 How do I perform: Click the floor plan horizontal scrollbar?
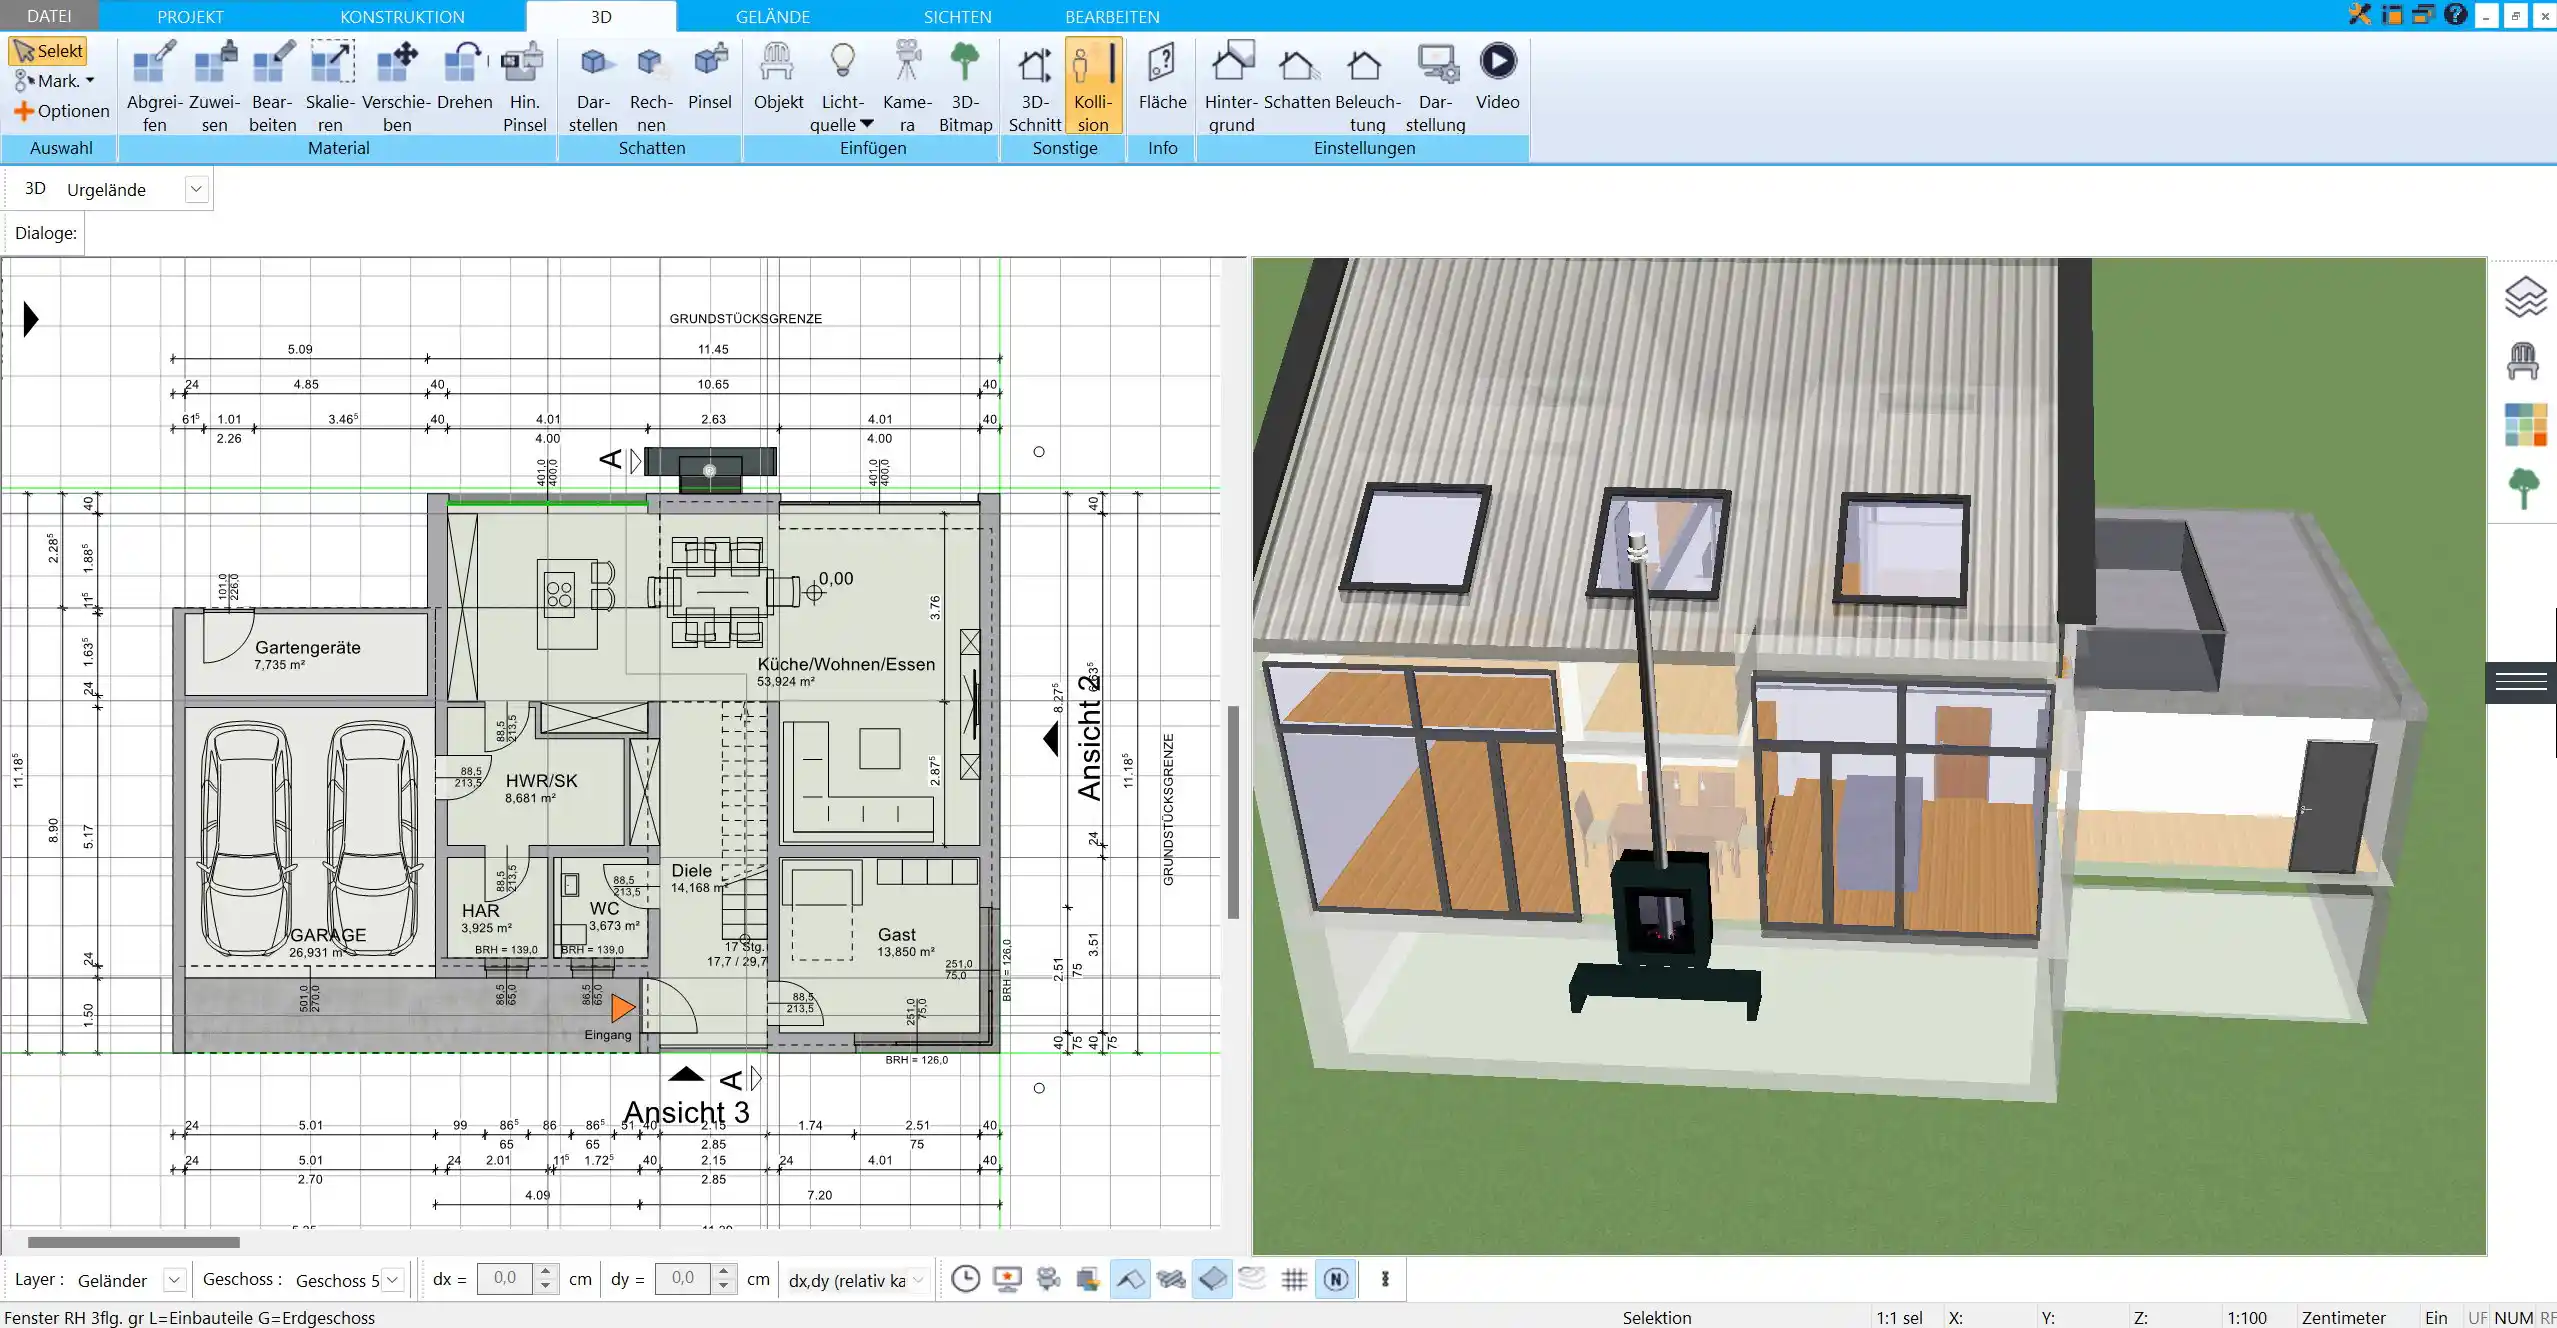tap(134, 1242)
